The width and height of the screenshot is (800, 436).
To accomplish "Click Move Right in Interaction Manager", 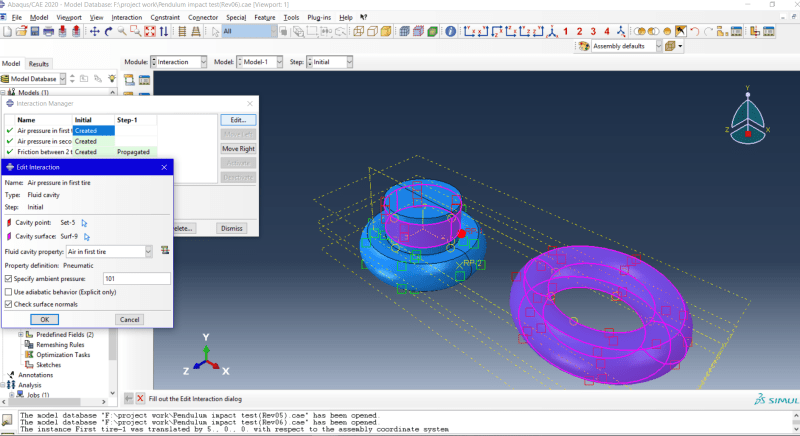I will pos(238,148).
